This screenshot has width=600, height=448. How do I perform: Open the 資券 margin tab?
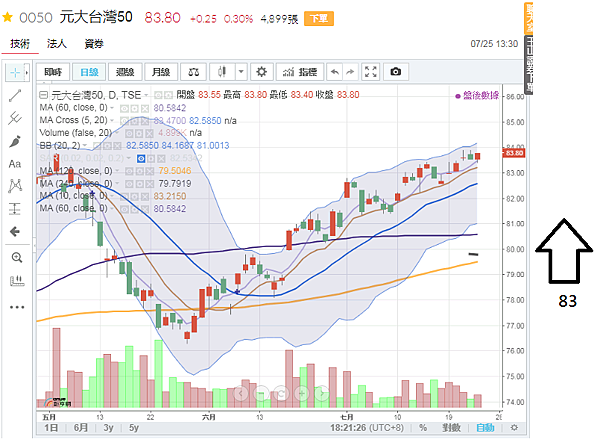pos(94,44)
